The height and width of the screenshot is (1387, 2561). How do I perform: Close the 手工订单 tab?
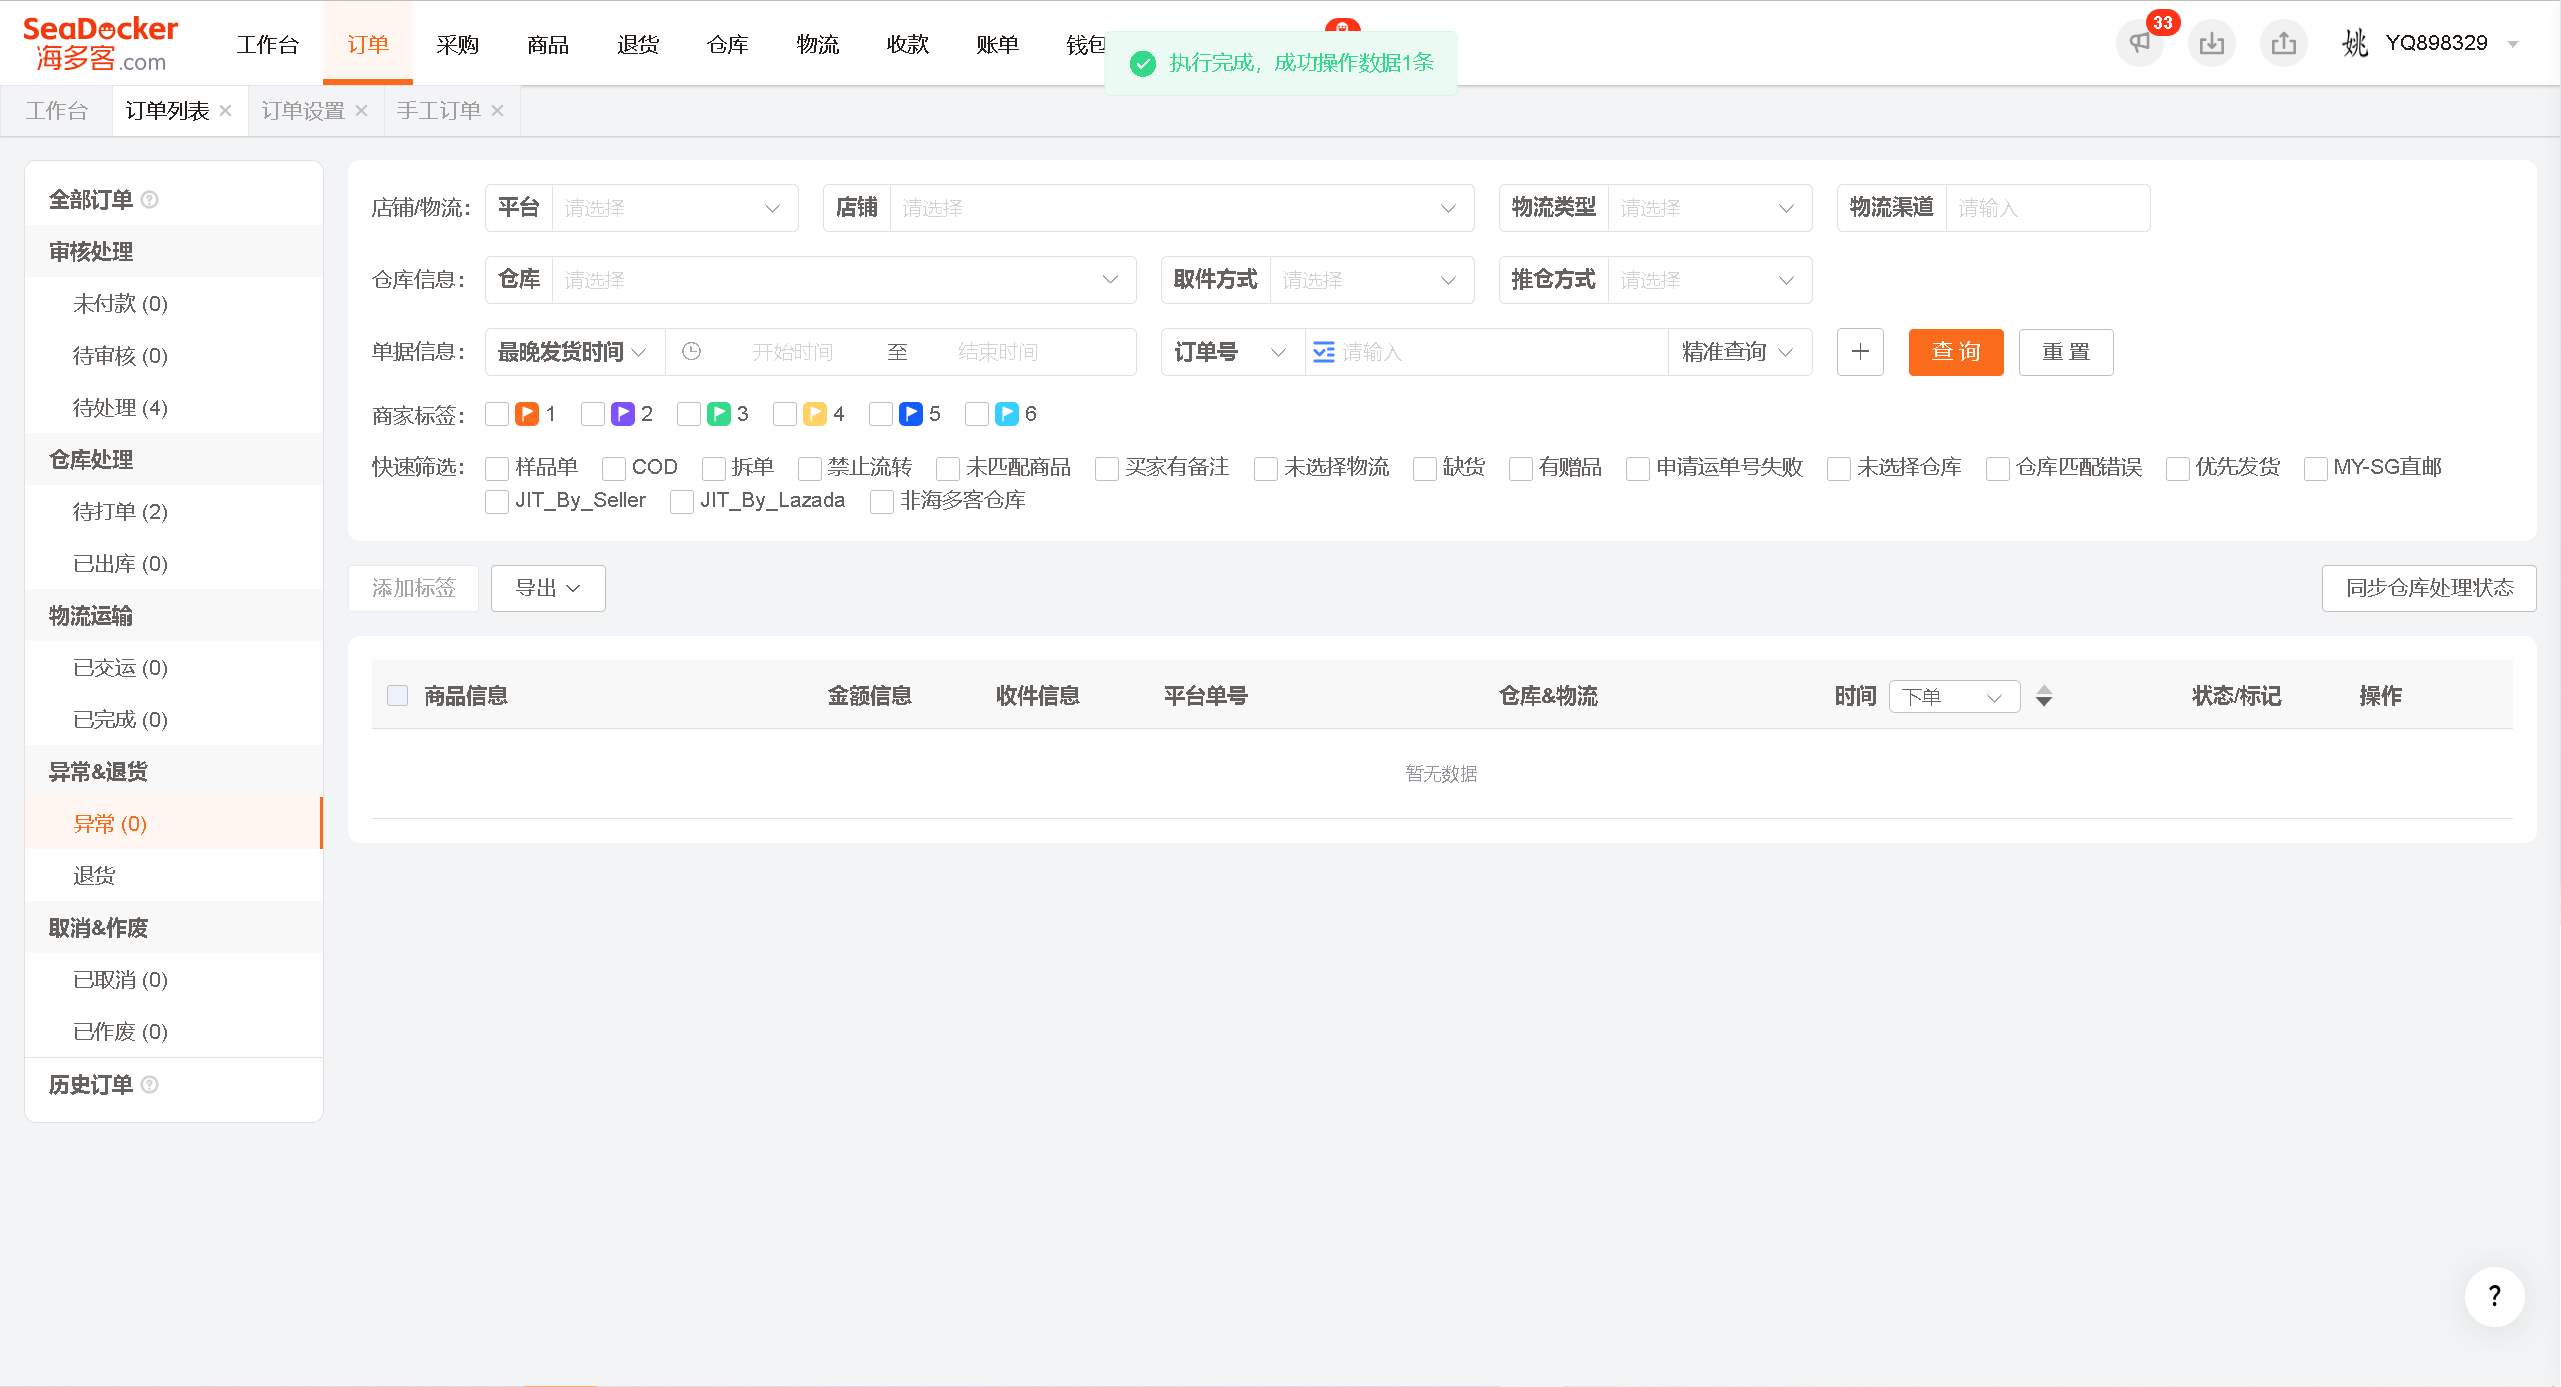pos(498,111)
